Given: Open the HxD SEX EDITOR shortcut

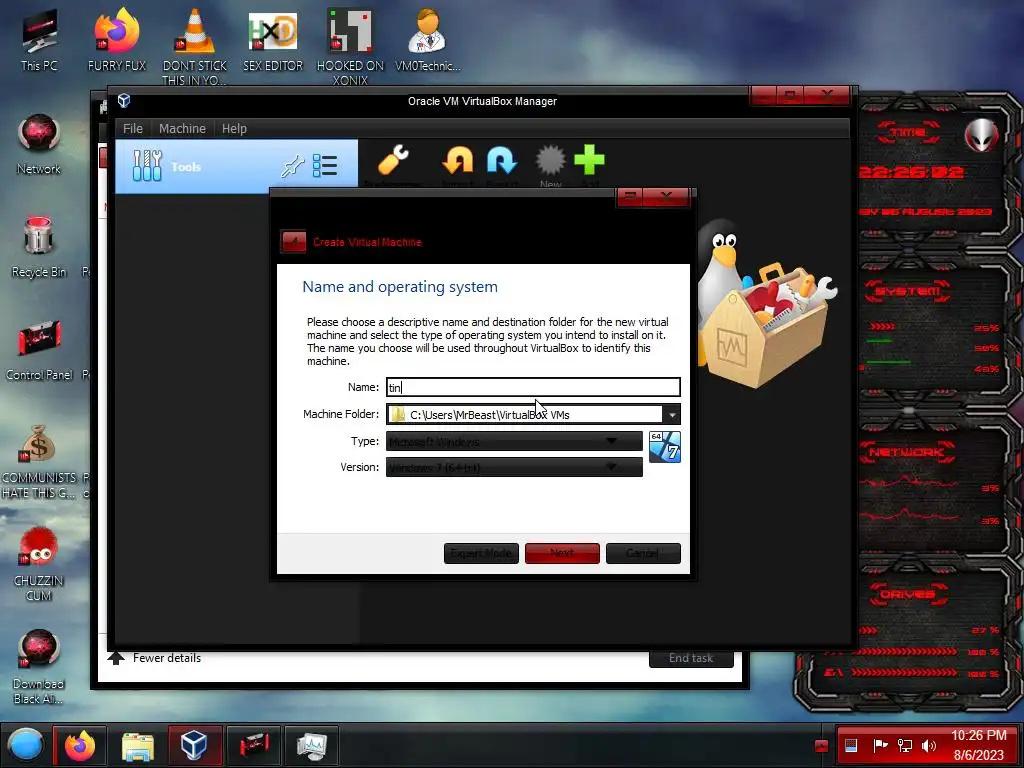Looking at the screenshot, I should coord(273,39).
